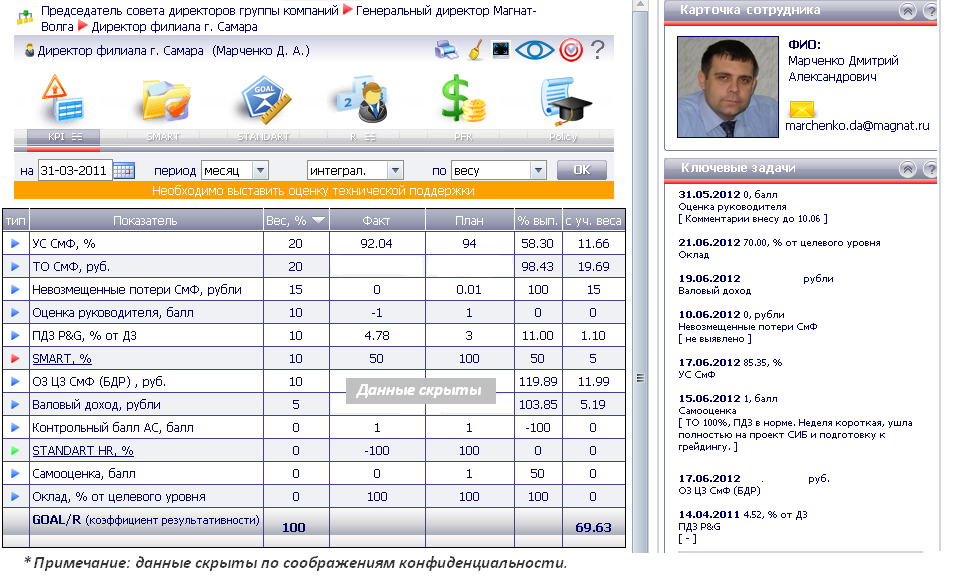Expand the Самооценка, балл row arrow
The width and height of the screenshot is (962, 577).
point(15,473)
